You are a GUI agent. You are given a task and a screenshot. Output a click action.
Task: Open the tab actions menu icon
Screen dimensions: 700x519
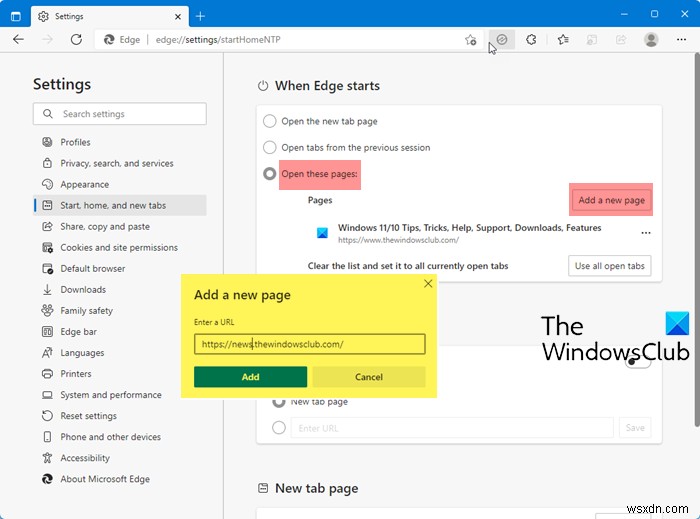pyautogui.click(x=16, y=17)
